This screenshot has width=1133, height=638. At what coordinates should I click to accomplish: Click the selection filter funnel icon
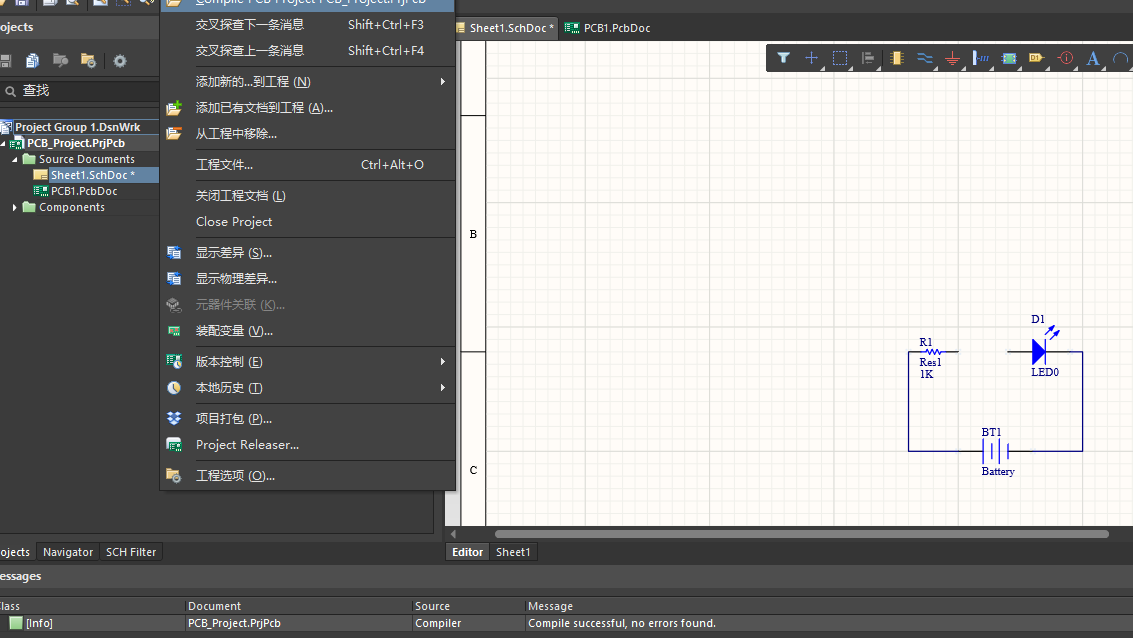[784, 58]
